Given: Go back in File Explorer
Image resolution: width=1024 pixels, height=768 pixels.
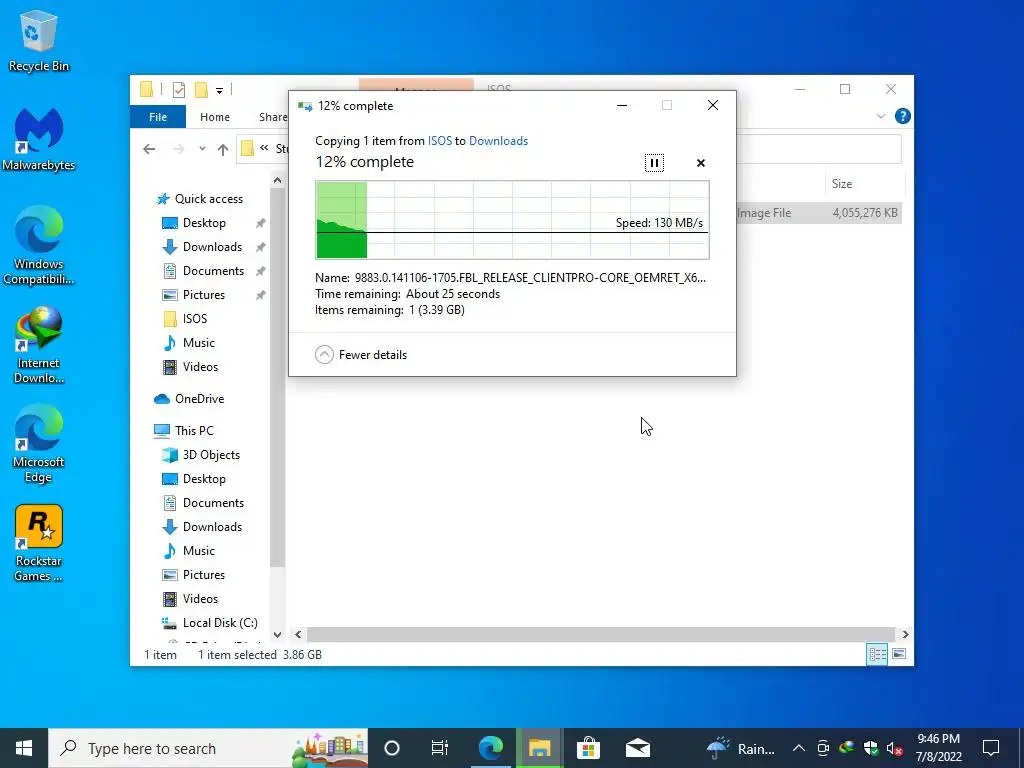Looking at the screenshot, I should (x=149, y=149).
